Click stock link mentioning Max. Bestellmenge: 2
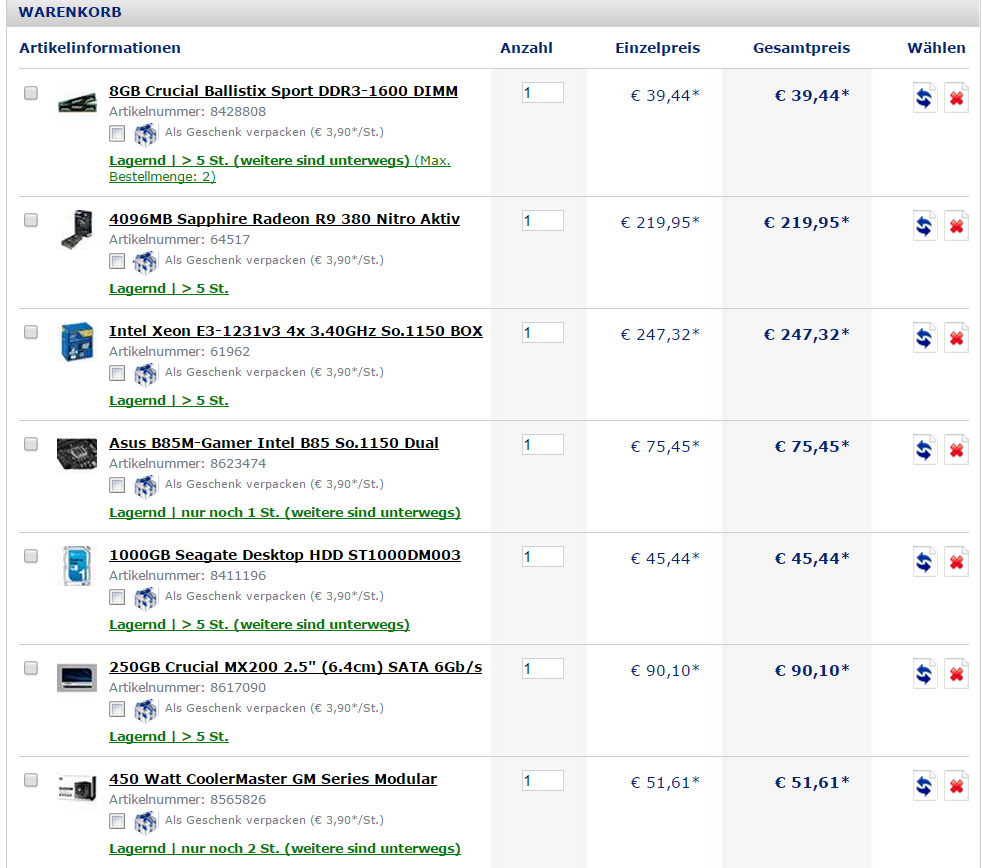This screenshot has width=982, height=868. [280, 168]
